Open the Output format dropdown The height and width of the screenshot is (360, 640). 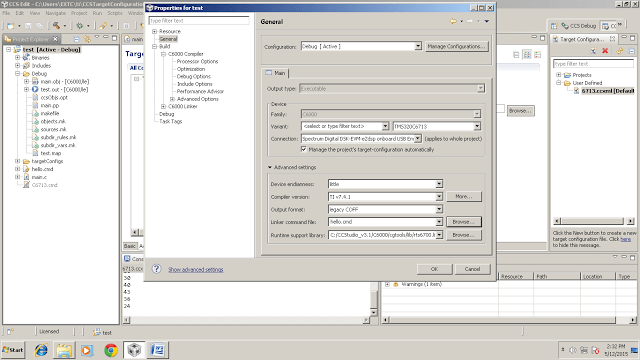pos(439,209)
